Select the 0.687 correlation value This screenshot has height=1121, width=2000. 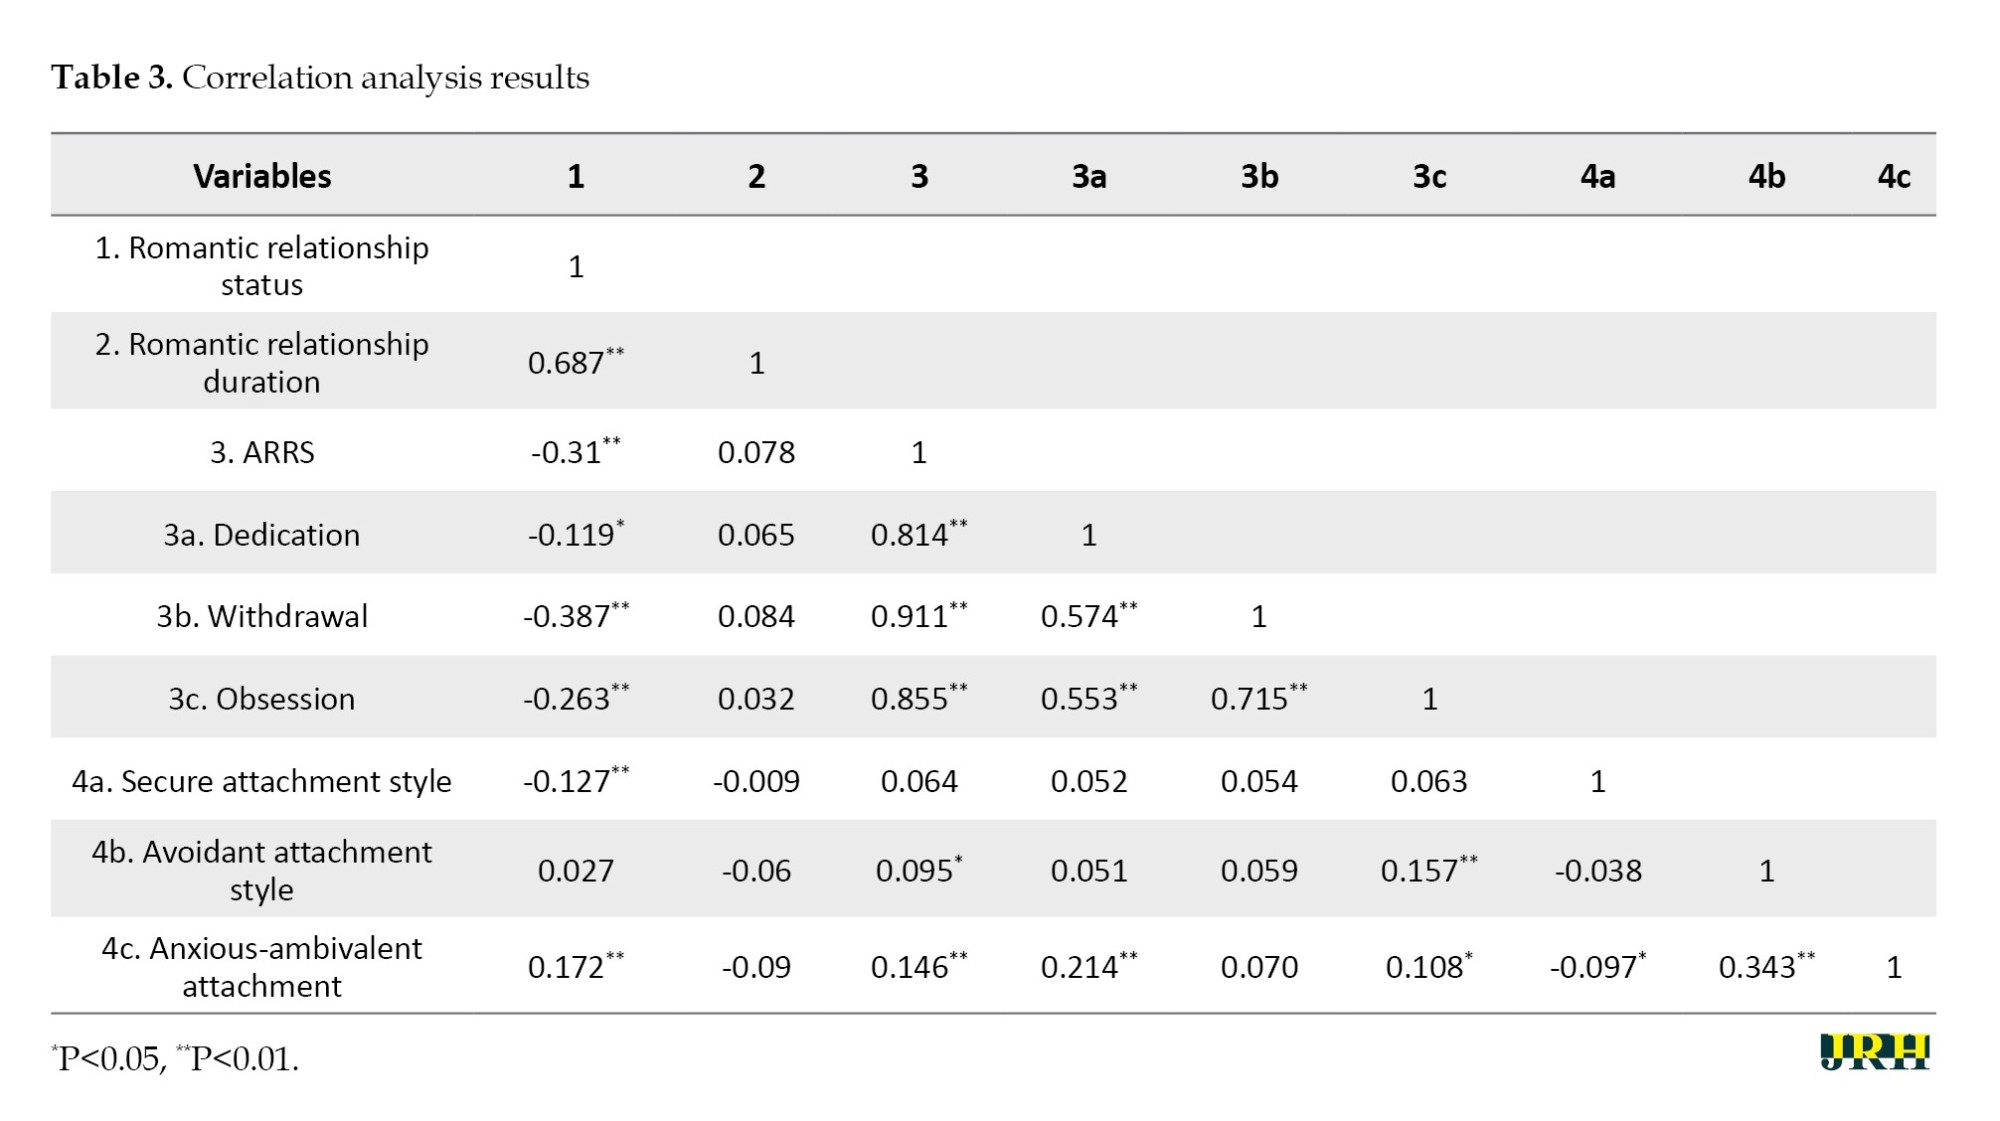(576, 361)
